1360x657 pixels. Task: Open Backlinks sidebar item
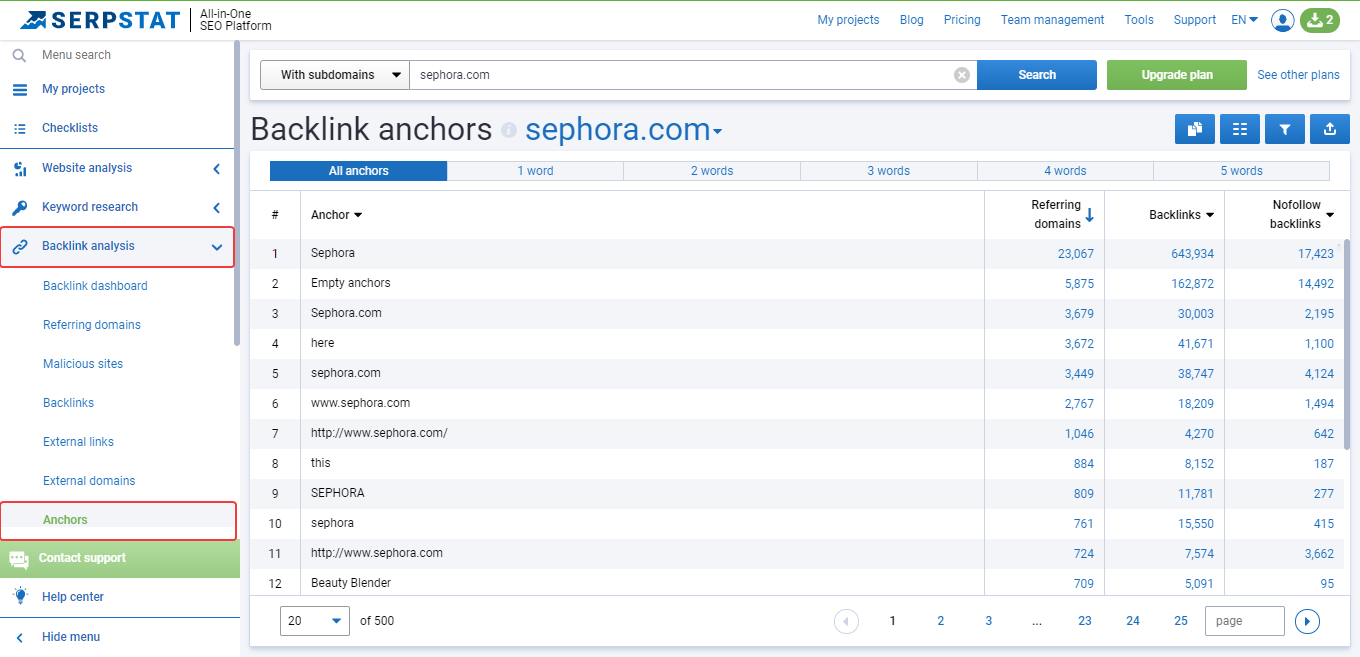[x=68, y=403]
